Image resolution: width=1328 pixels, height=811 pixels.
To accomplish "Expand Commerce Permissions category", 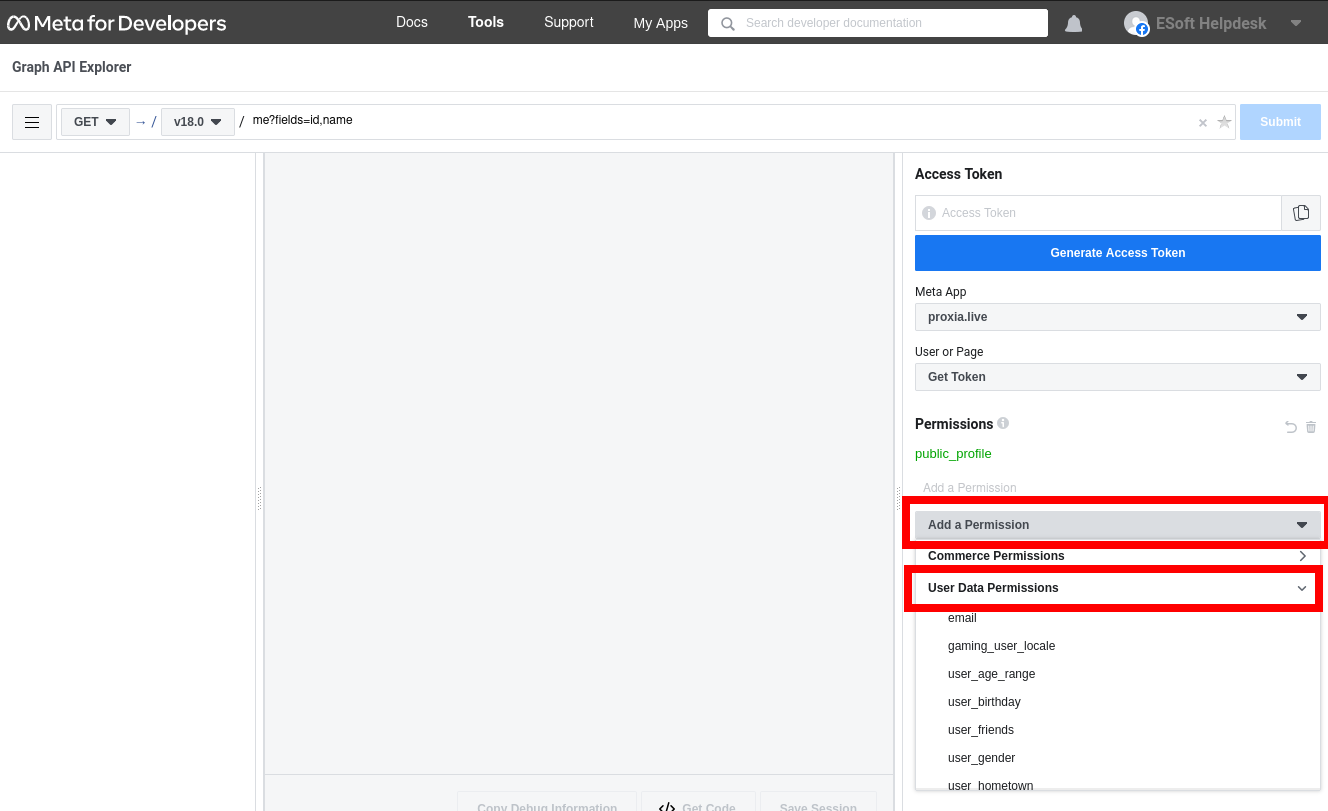I will click(x=1117, y=556).
